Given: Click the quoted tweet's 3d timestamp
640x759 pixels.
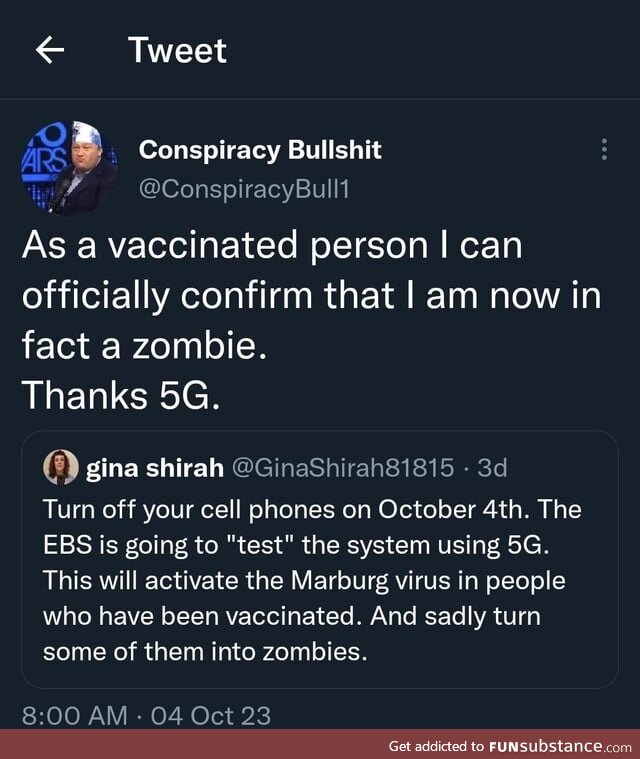Looking at the screenshot, I should point(493,467).
